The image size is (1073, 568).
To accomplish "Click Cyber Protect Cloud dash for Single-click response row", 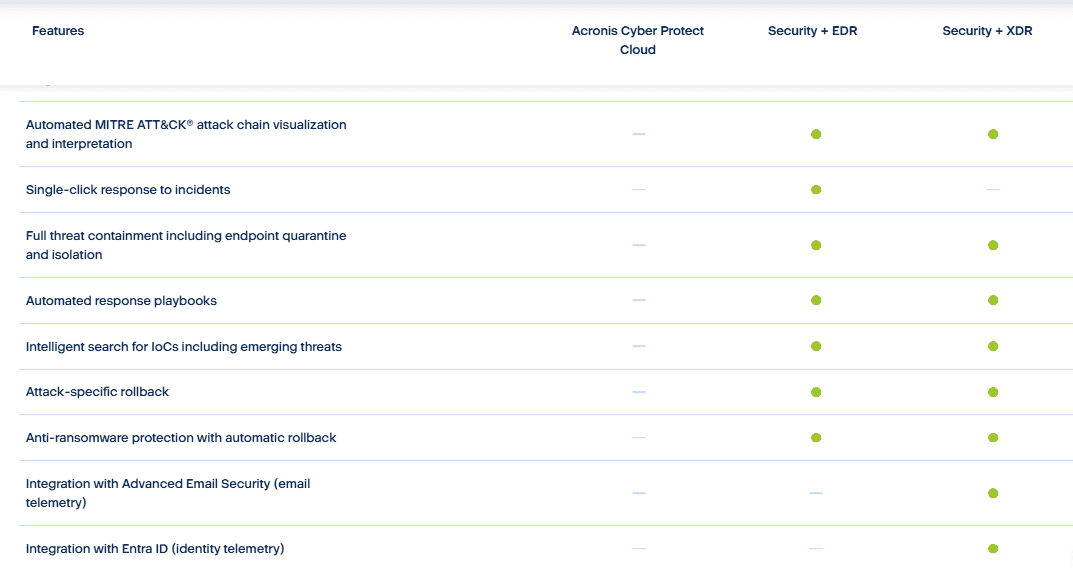I will (x=639, y=190).
